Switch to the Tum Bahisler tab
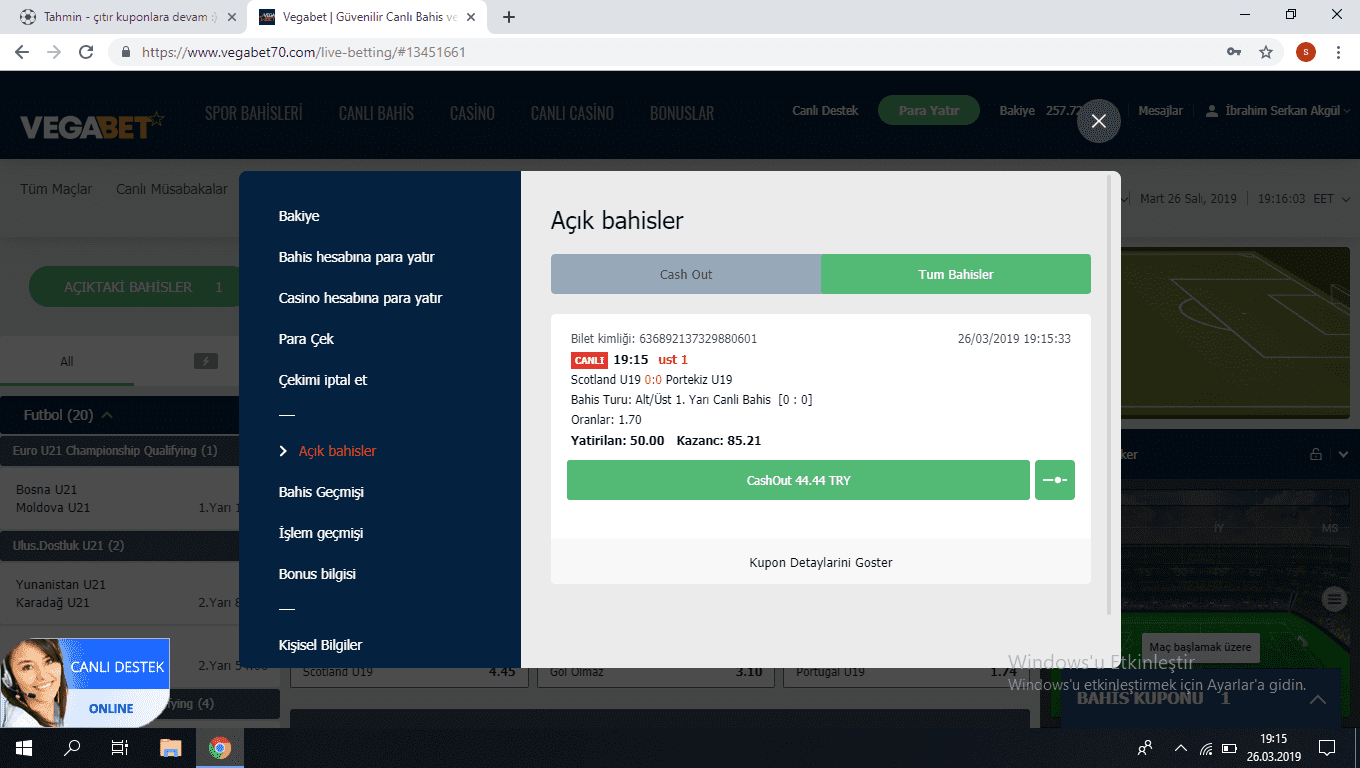Image resolution: width=1360 pixels, height=768 pixels. (x=956, y=274)
